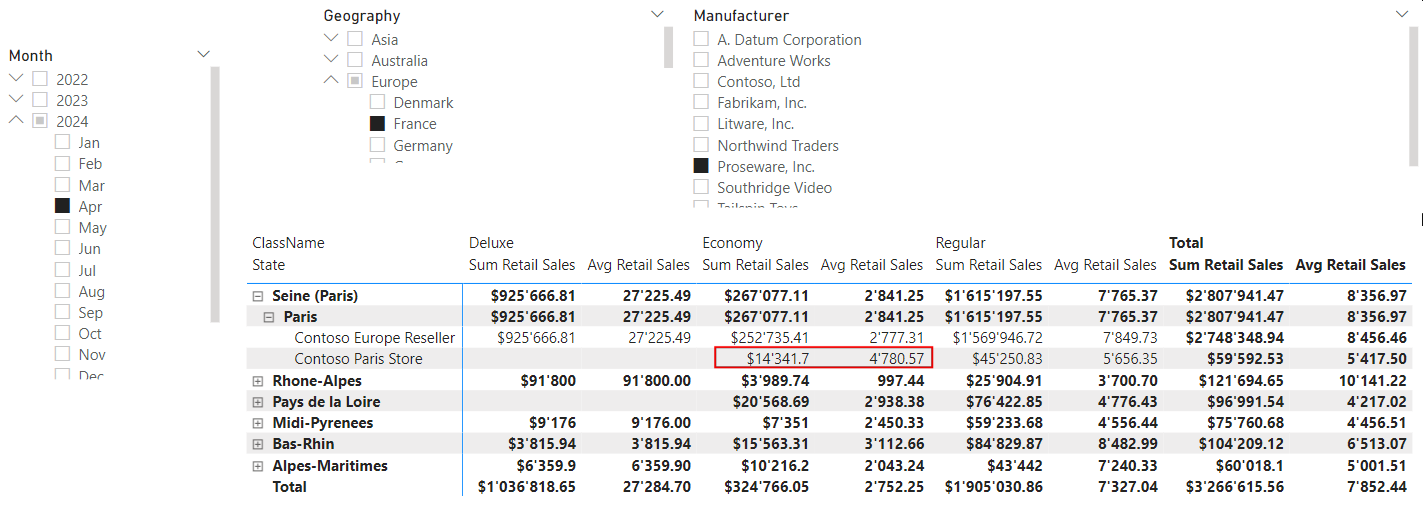
Task: Tick the Contoso, Ltd checkbox
Action: 701,82
